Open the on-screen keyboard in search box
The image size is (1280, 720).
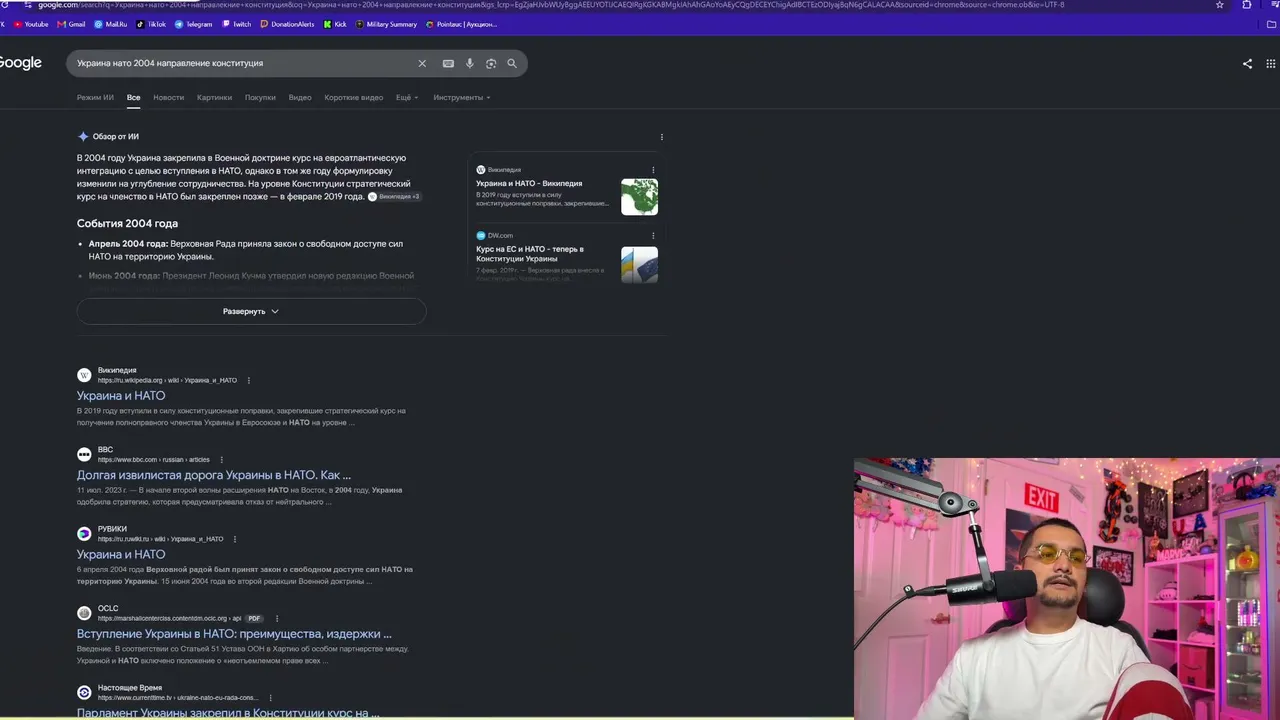tap(448, 63)
